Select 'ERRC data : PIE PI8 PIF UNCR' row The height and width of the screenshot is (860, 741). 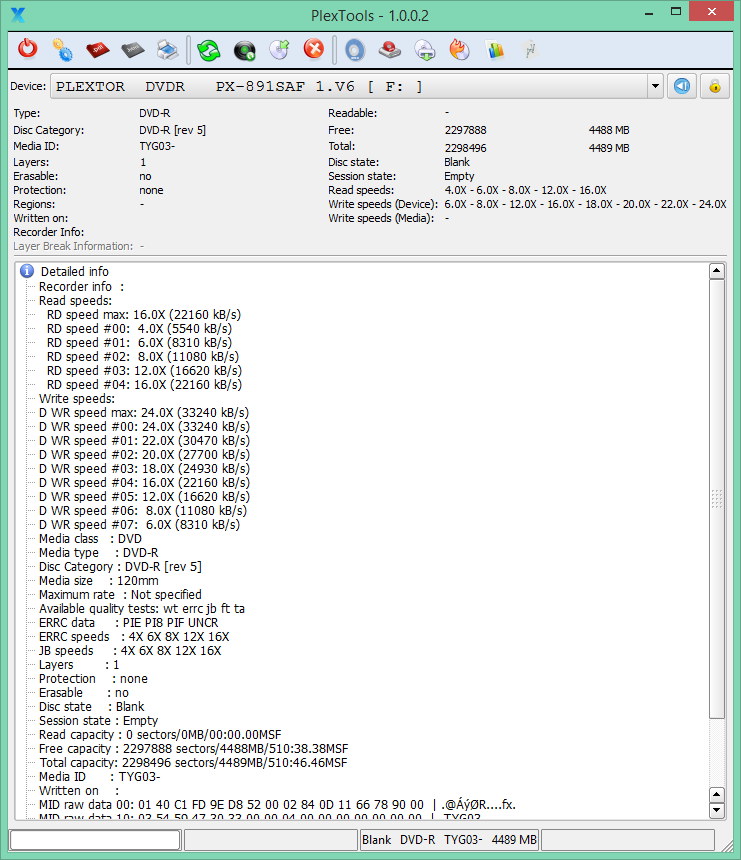click(x=128, y=623)
